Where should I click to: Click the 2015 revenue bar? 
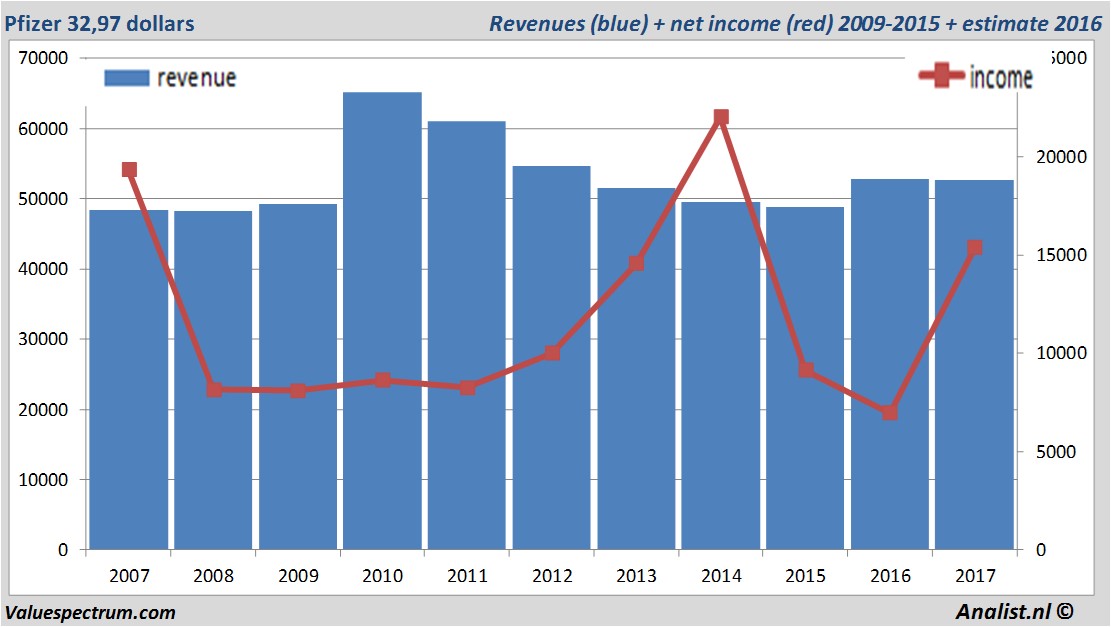pyautogui.click(x=805, y=378)
